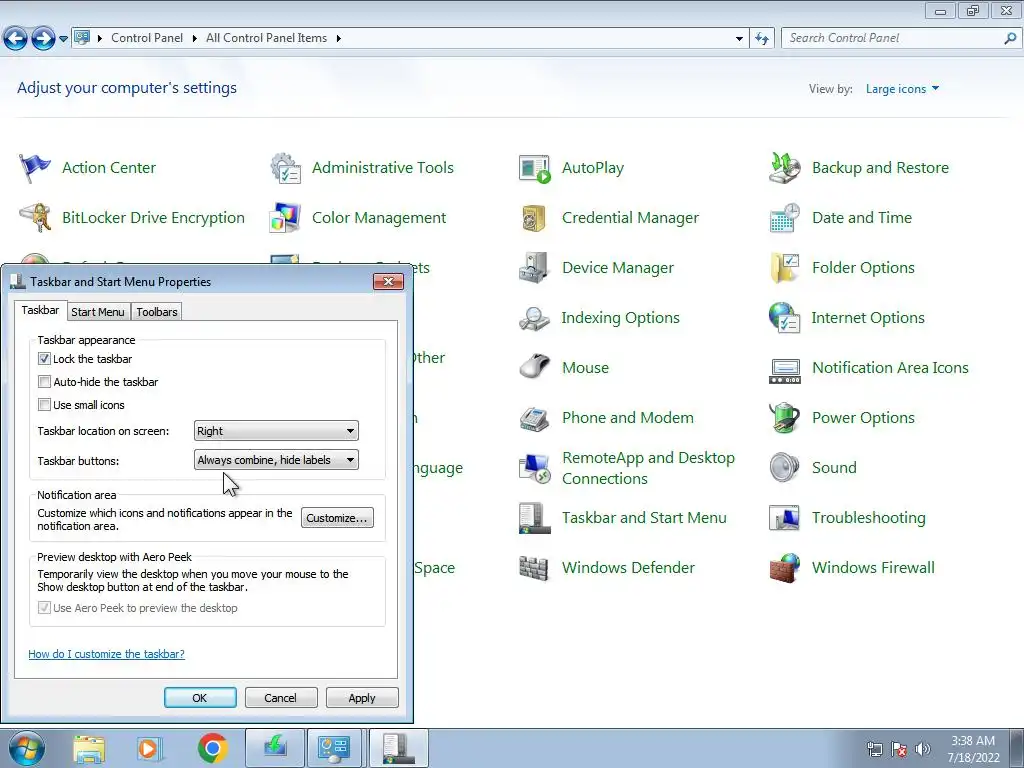Viewport: 1024px width, 768px height.
Task: Open How do I customize the taskbar link
Action: click(x=106, y=654)
